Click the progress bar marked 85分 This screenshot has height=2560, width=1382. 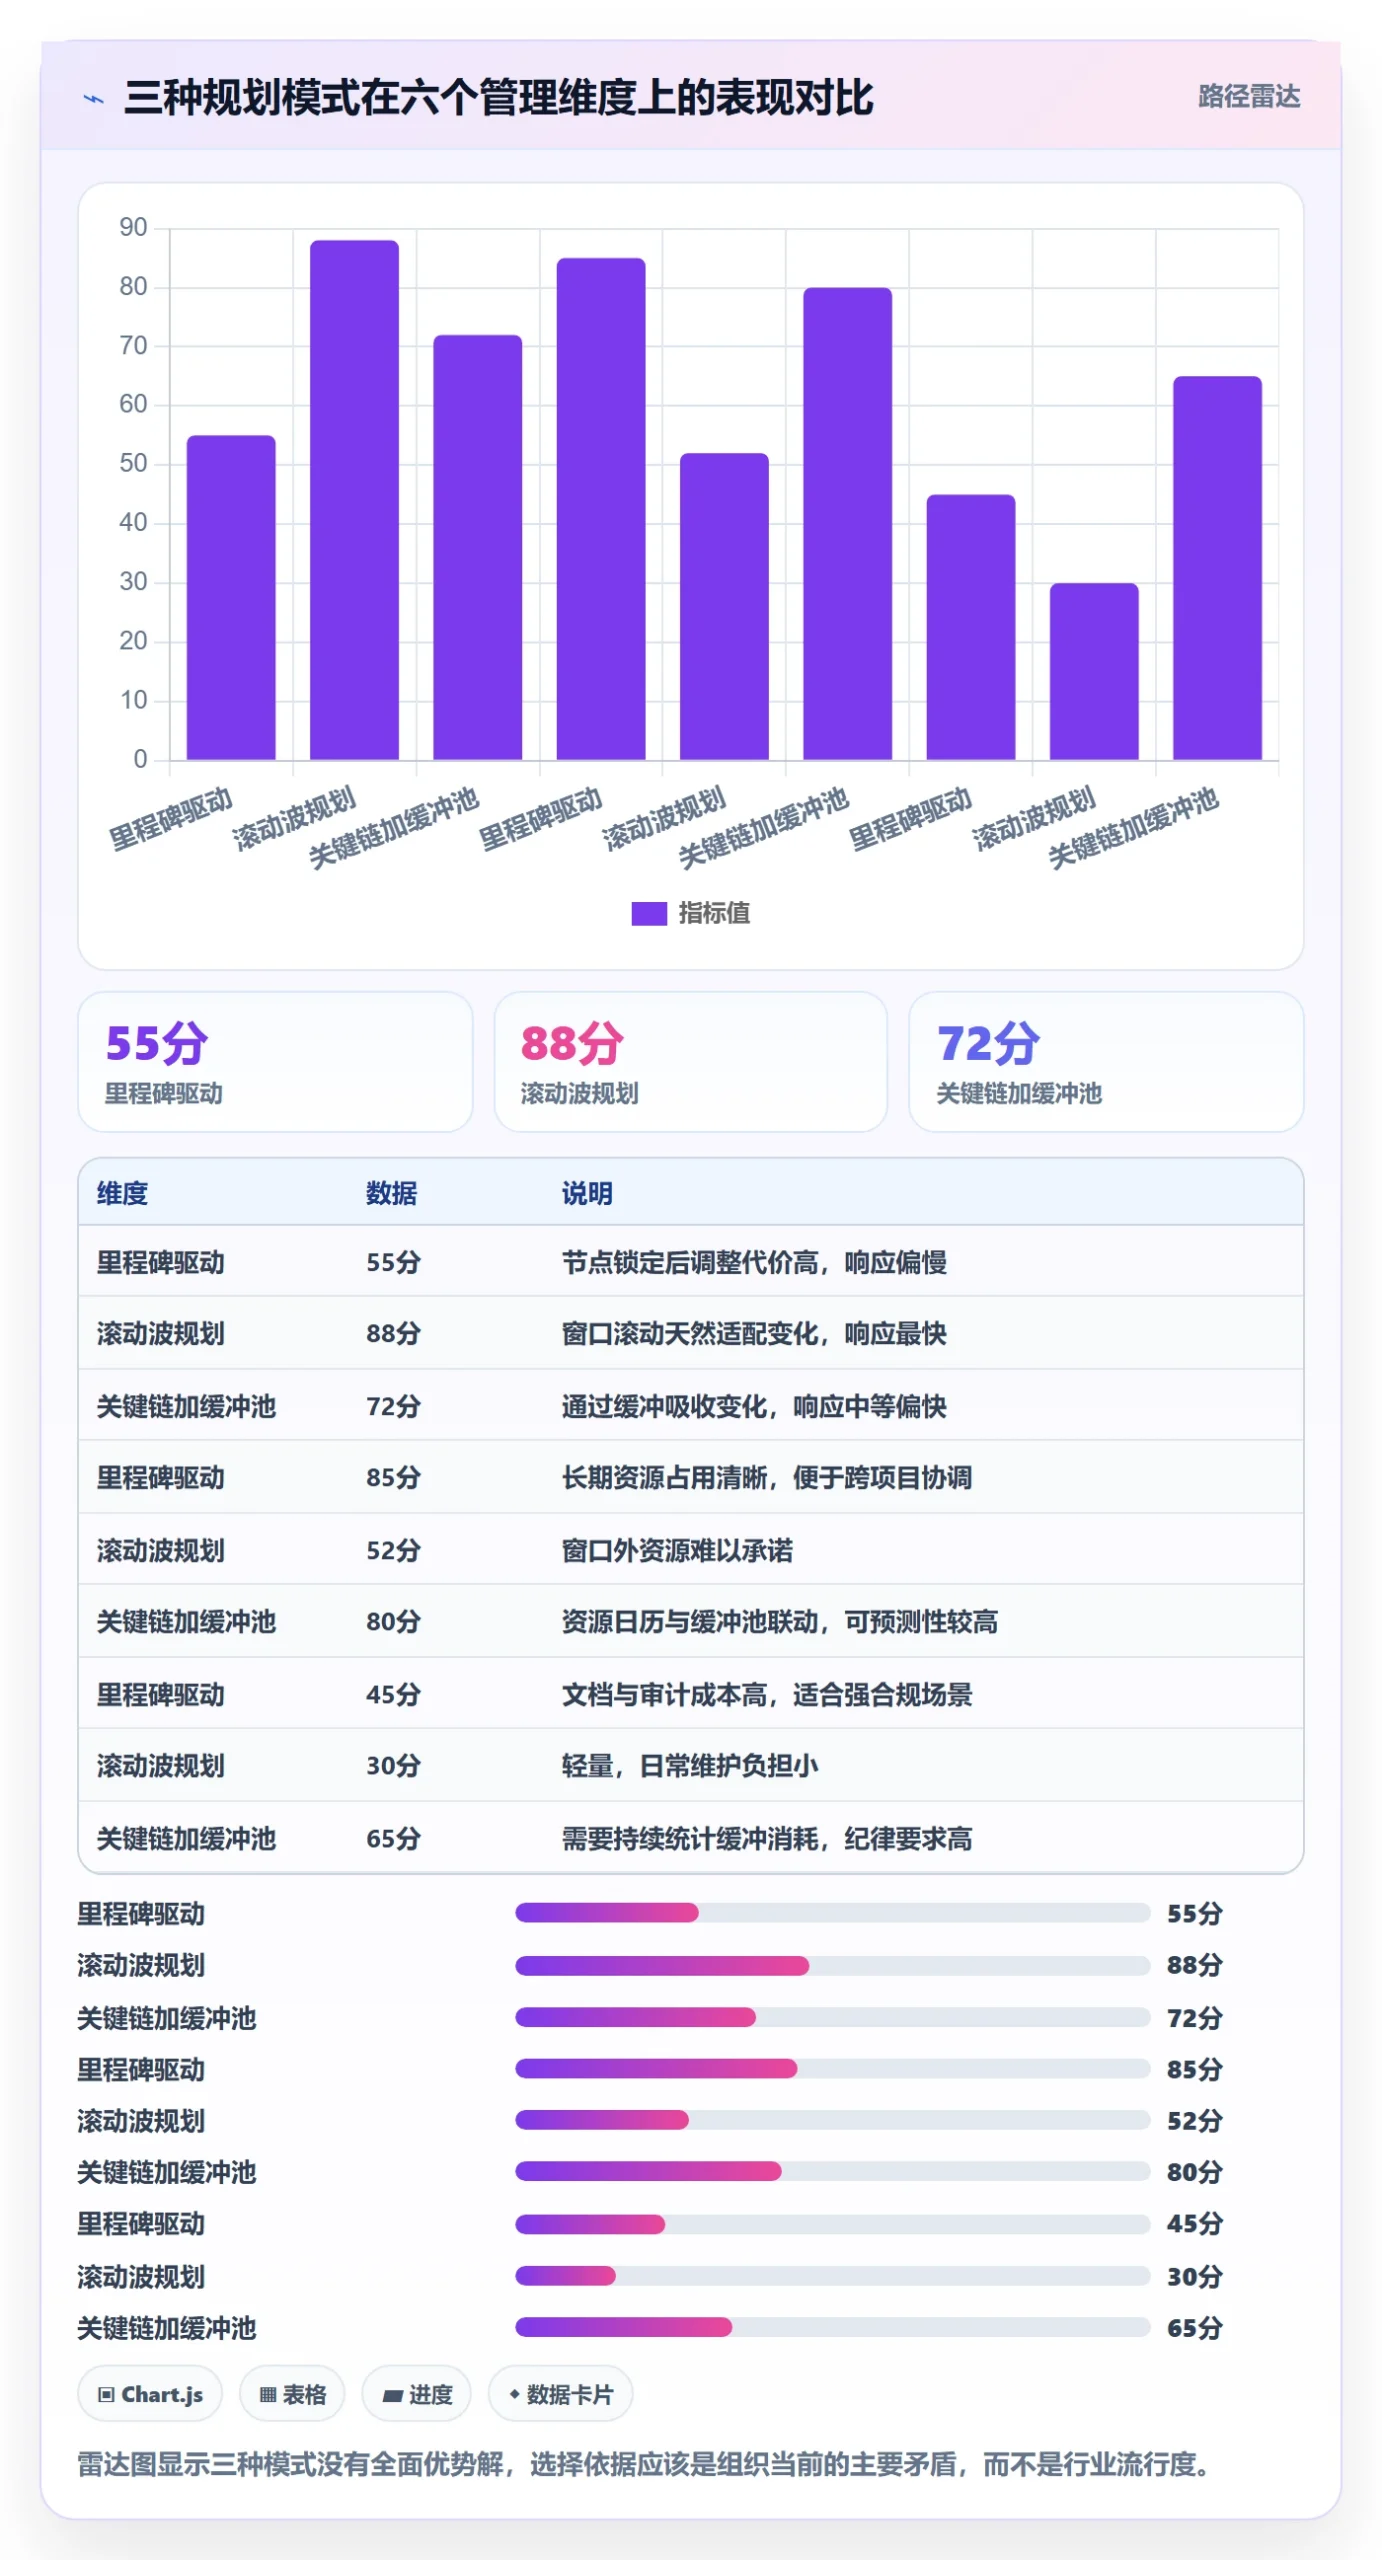(832, 2068)
